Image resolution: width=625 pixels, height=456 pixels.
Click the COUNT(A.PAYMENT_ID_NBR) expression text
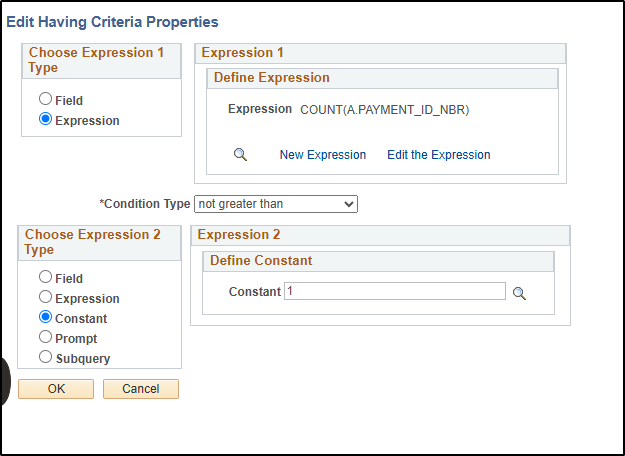coord(385,110)
